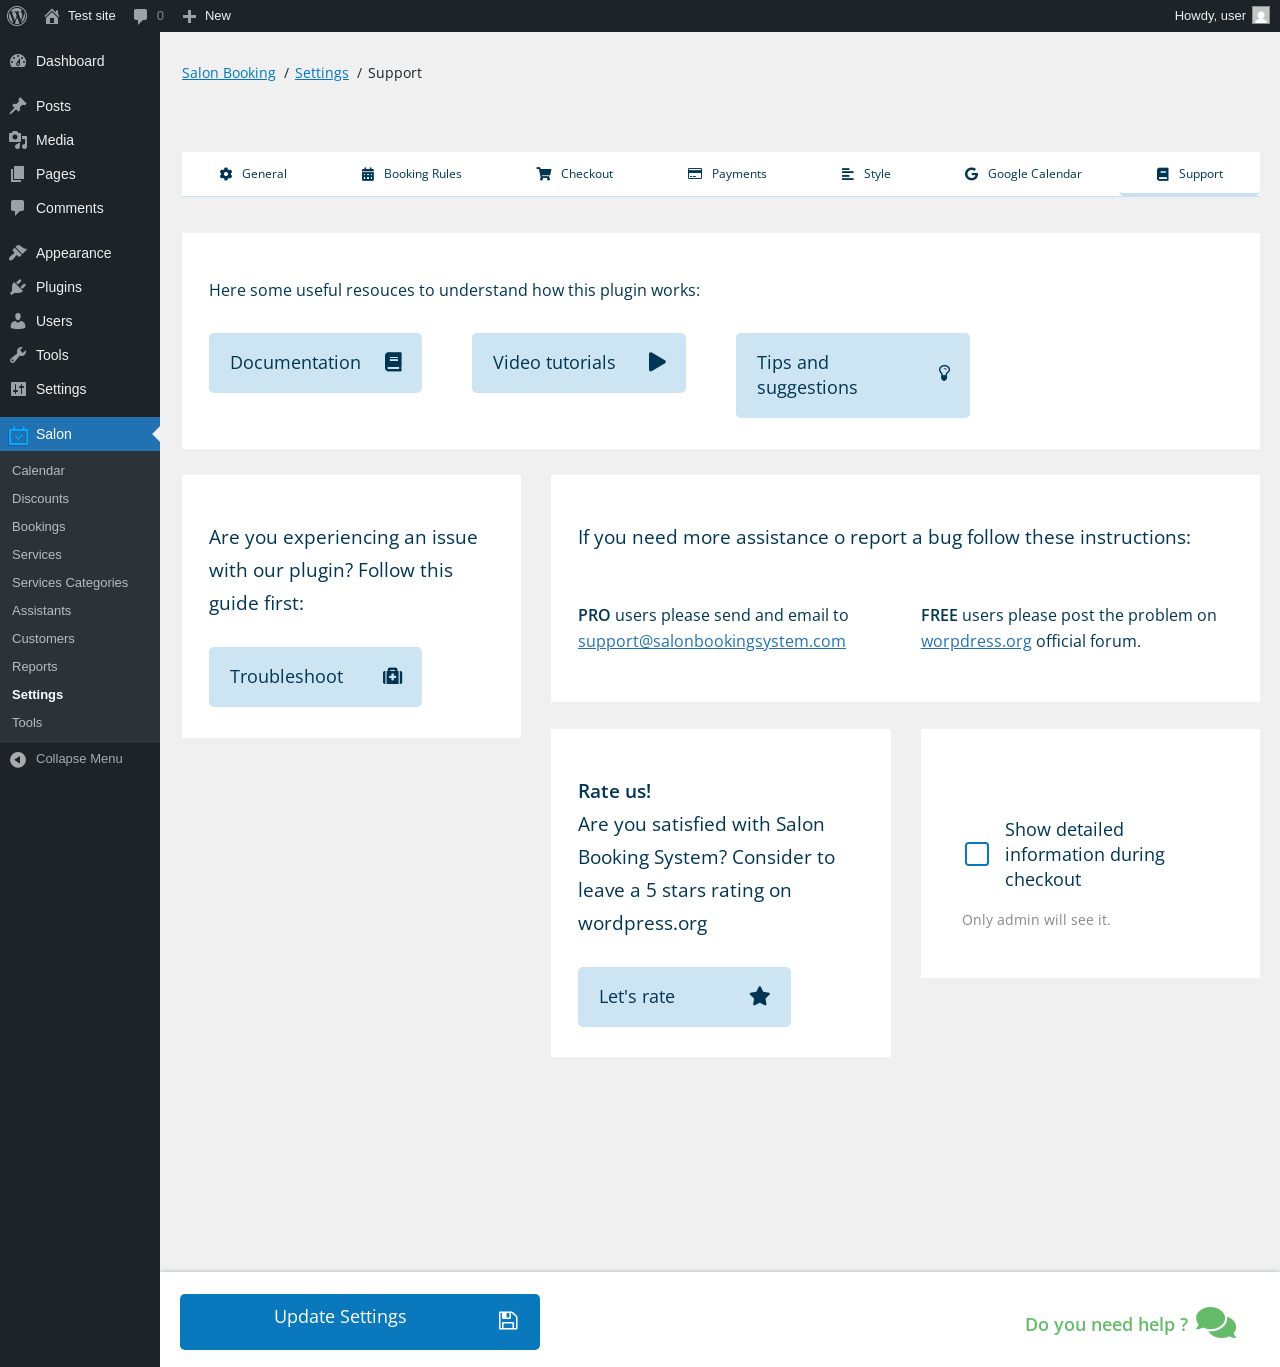Click the Dashboard gauge icon
1280x1367 pixels.
(x=18, y=61)
